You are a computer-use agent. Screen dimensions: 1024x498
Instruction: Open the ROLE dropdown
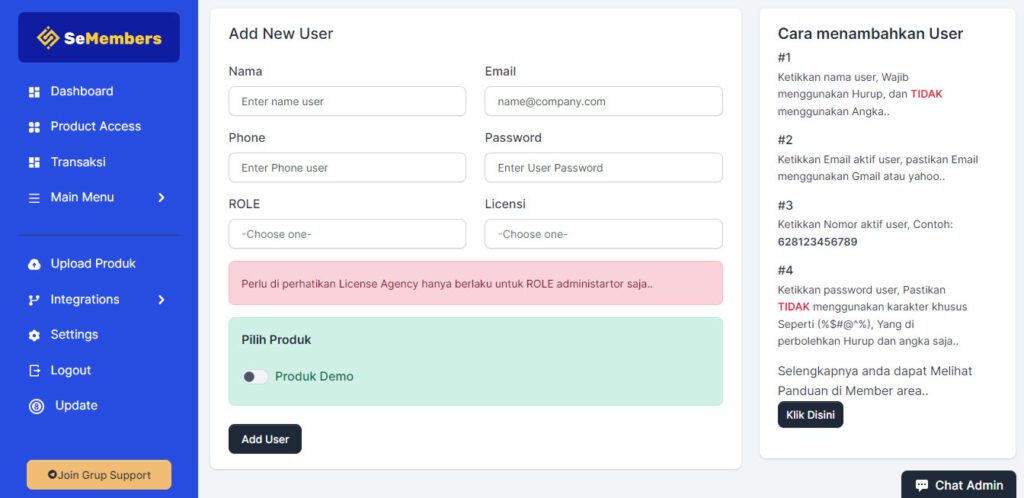[x=347, y=234]
